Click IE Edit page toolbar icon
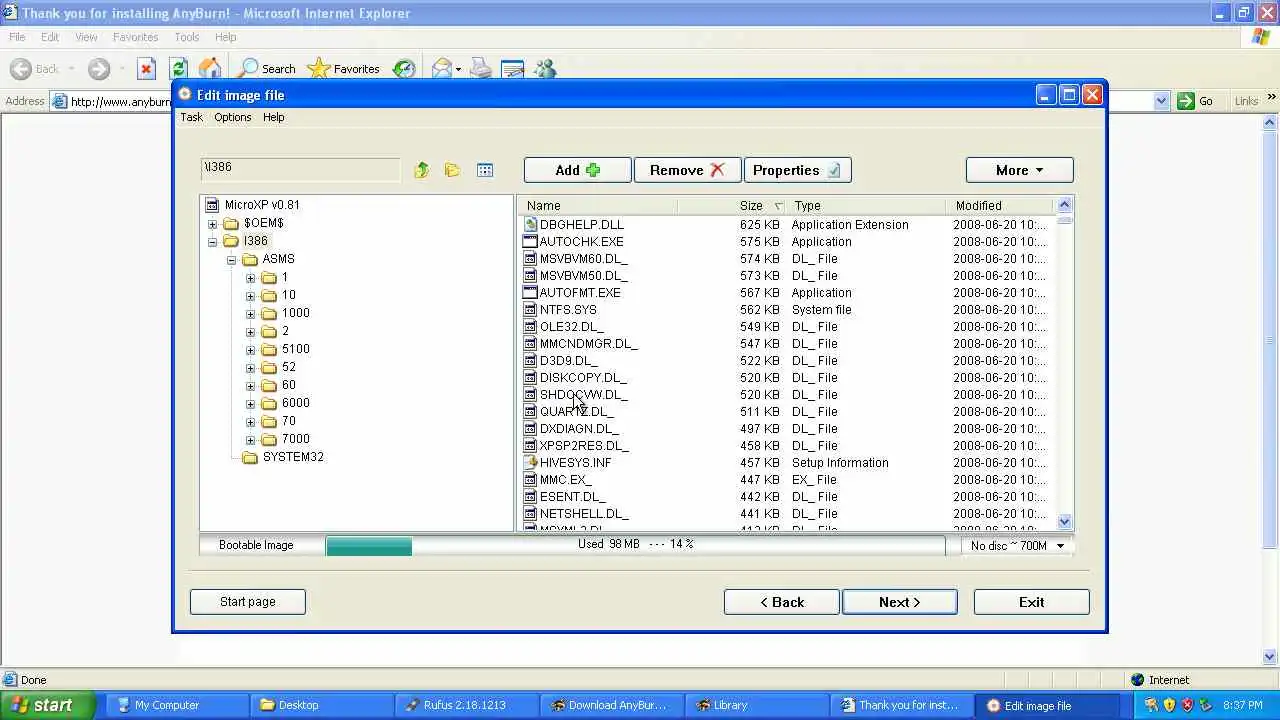 (x=513, y=68)
